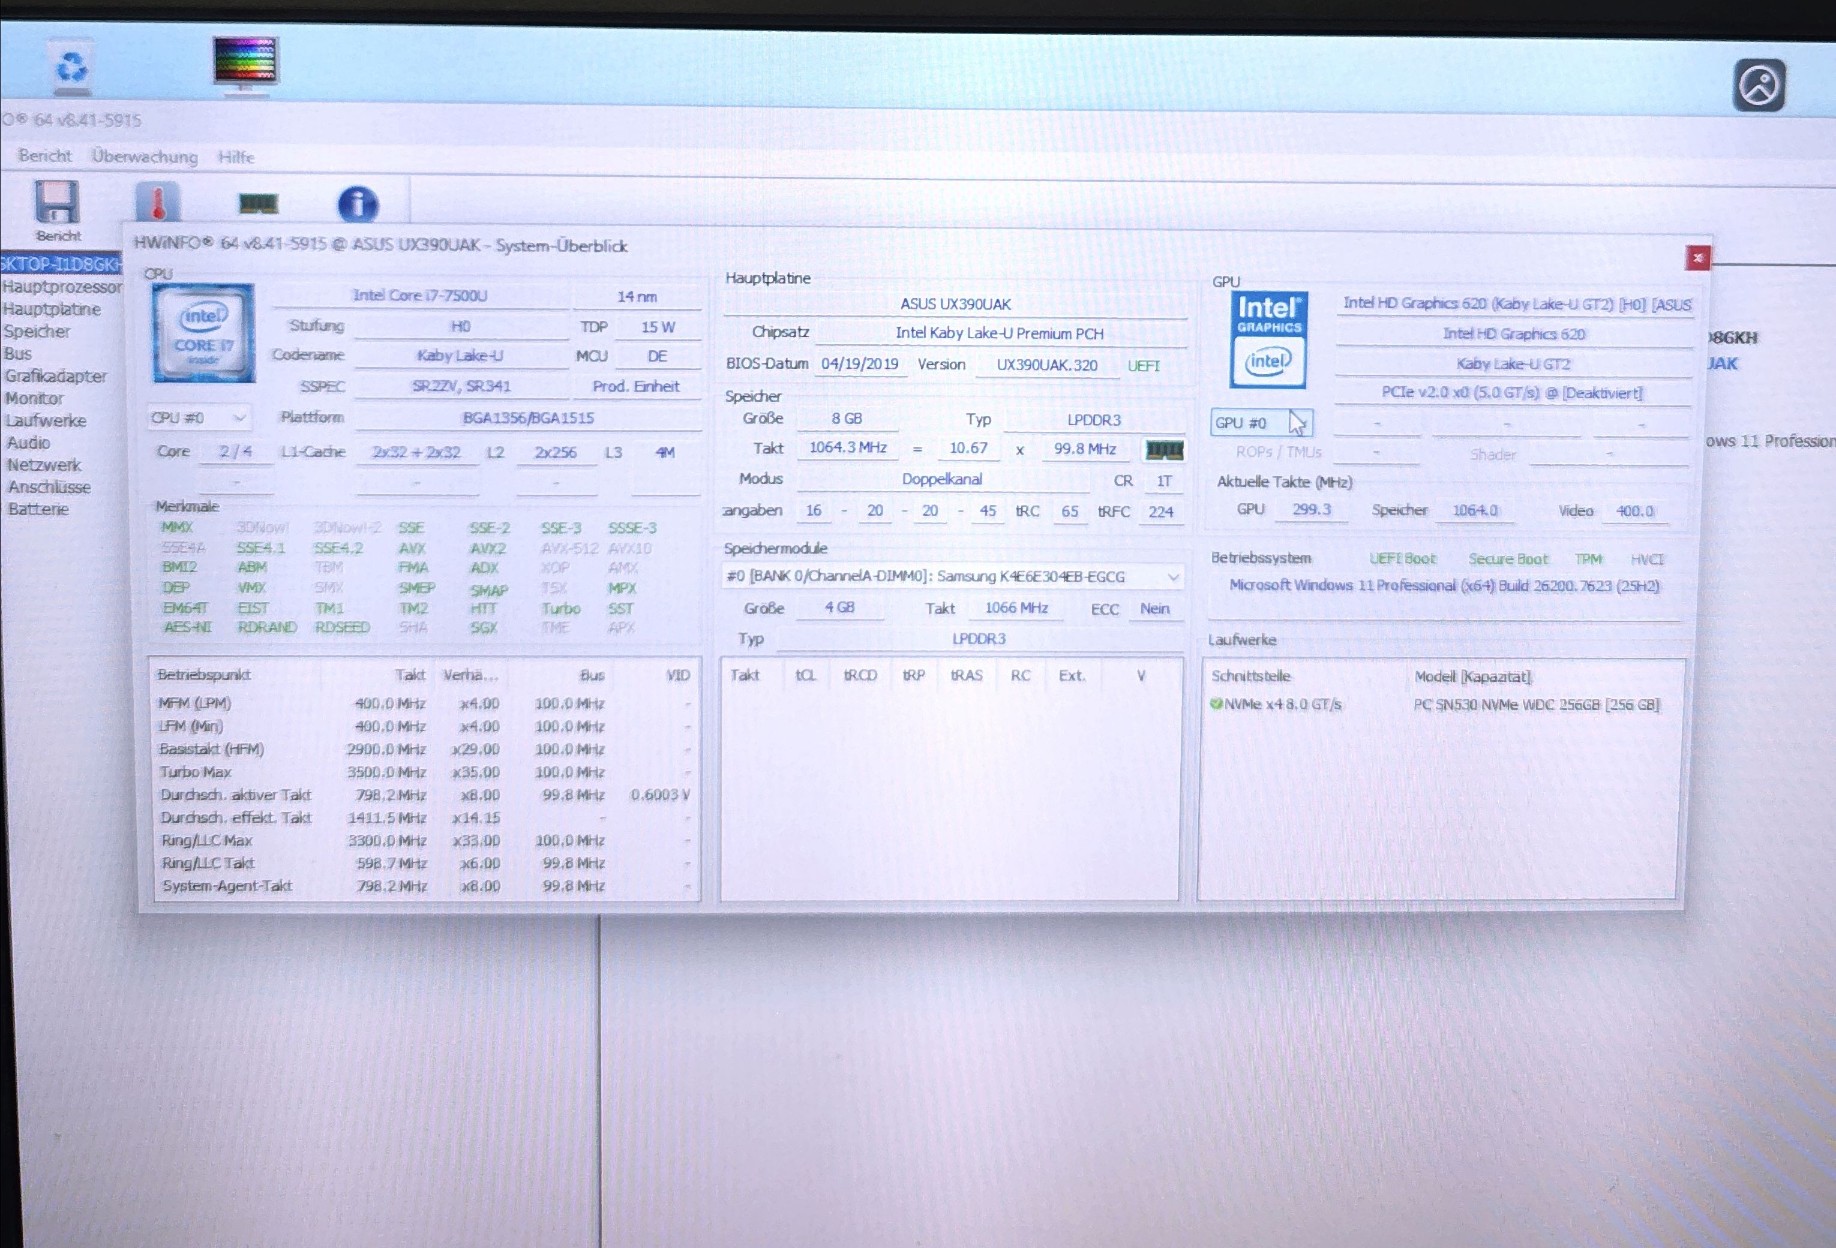The image size is (1836, 1248).
Task: Select Monitor in the sidebar tree
Action: click(34, 398)
